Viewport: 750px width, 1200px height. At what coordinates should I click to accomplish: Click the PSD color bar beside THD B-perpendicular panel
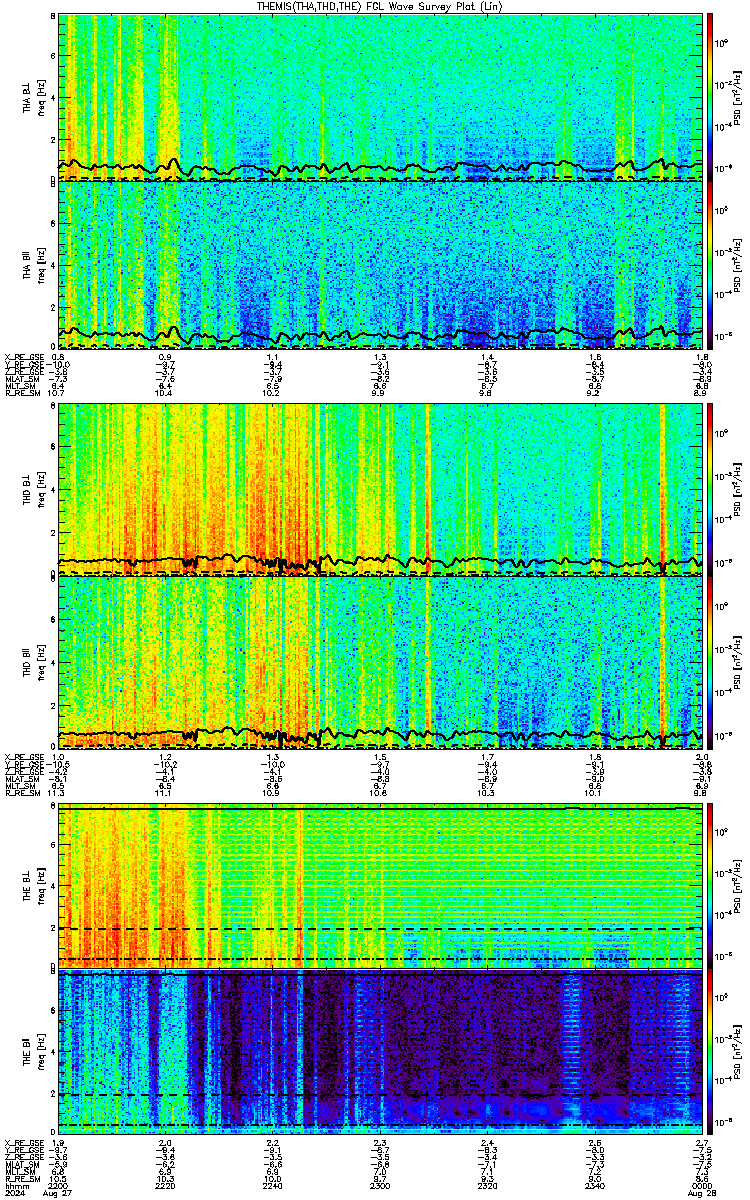[710, 489]
